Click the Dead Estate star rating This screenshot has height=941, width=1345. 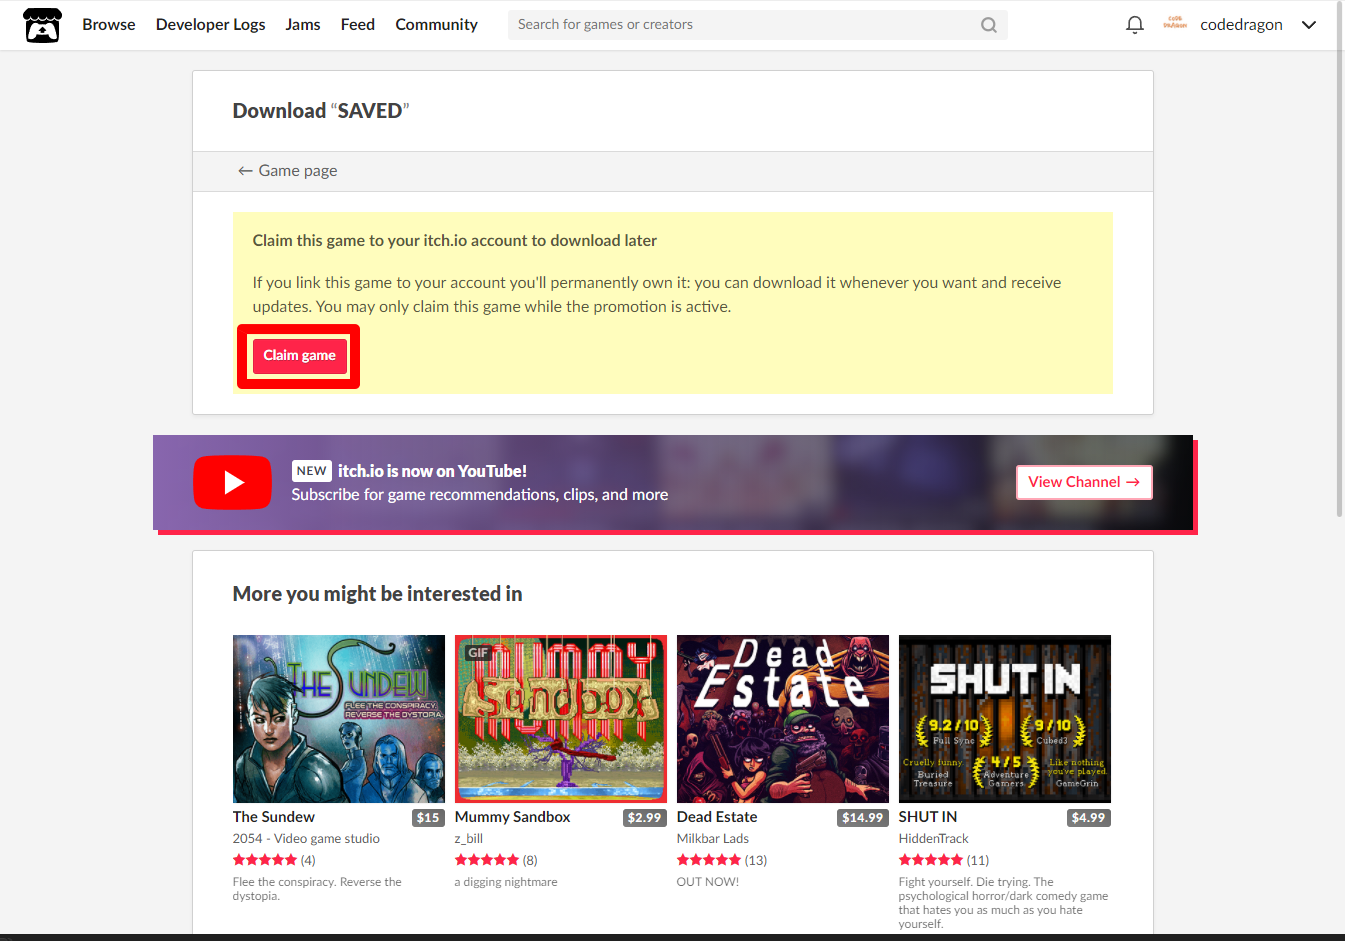pyautogui.click(x=709, y=860)
